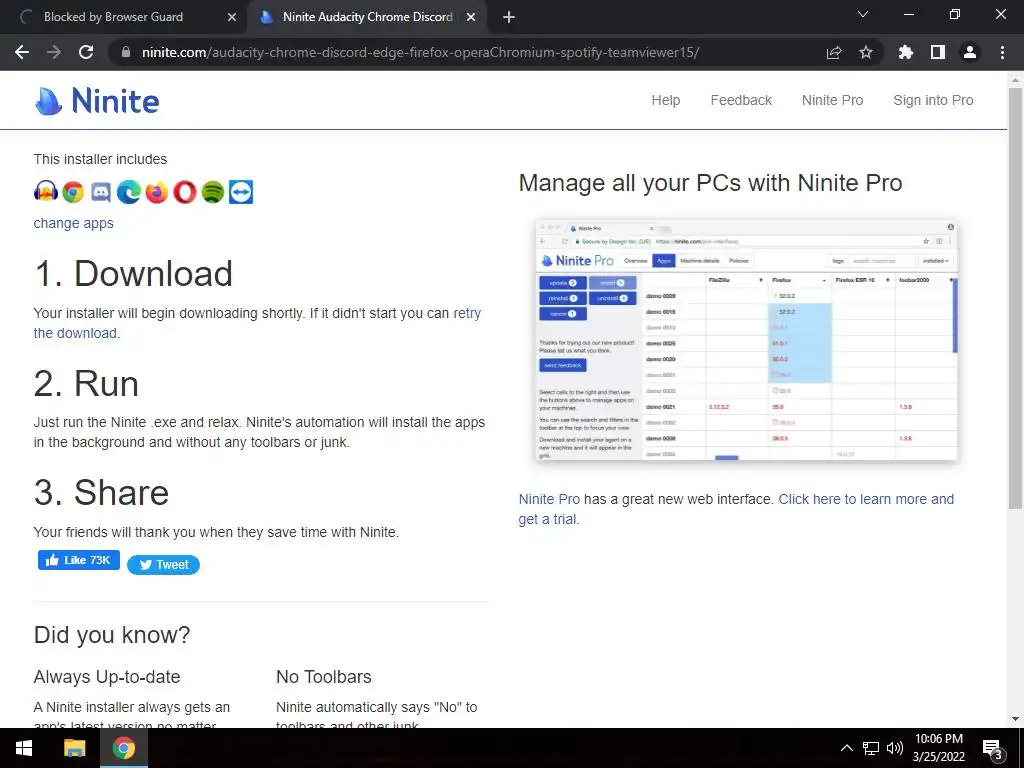Click the browser forward arrow
This screenshot has width=1024, height=768.
pyautogui.click(x=54, y=52)
